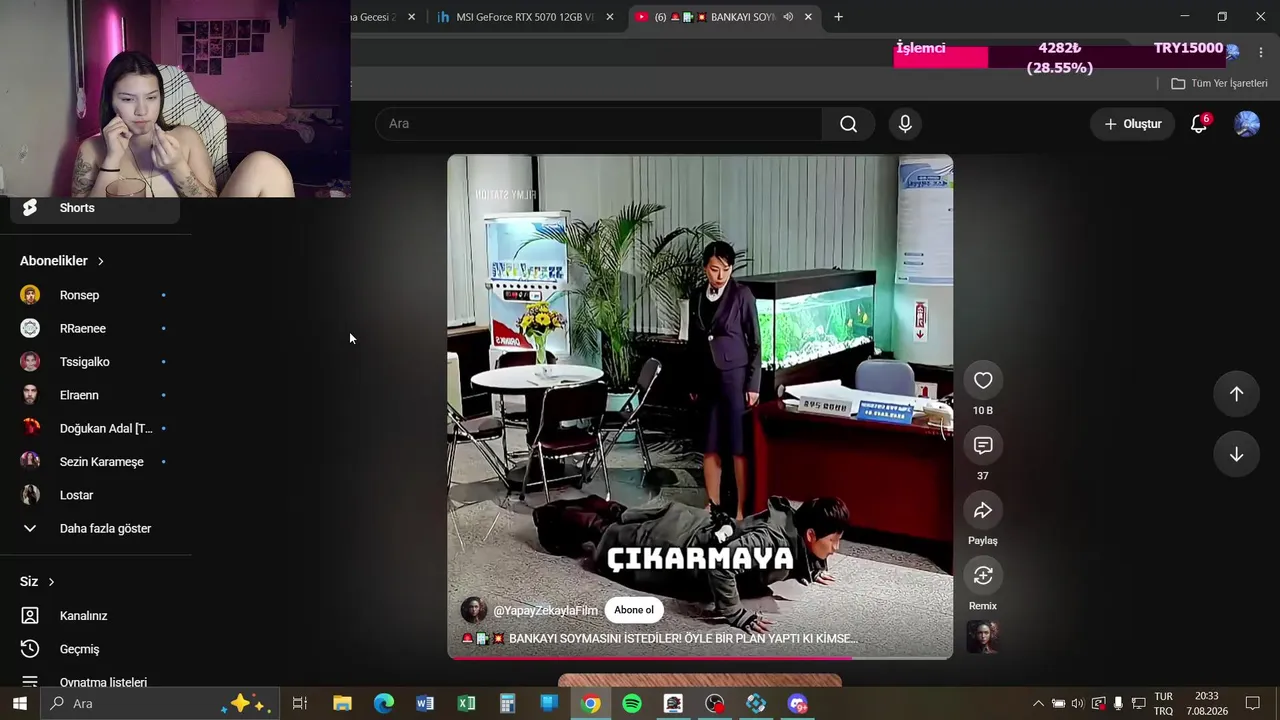
Task: Open the comments on the Short
Action: point(983,445)
